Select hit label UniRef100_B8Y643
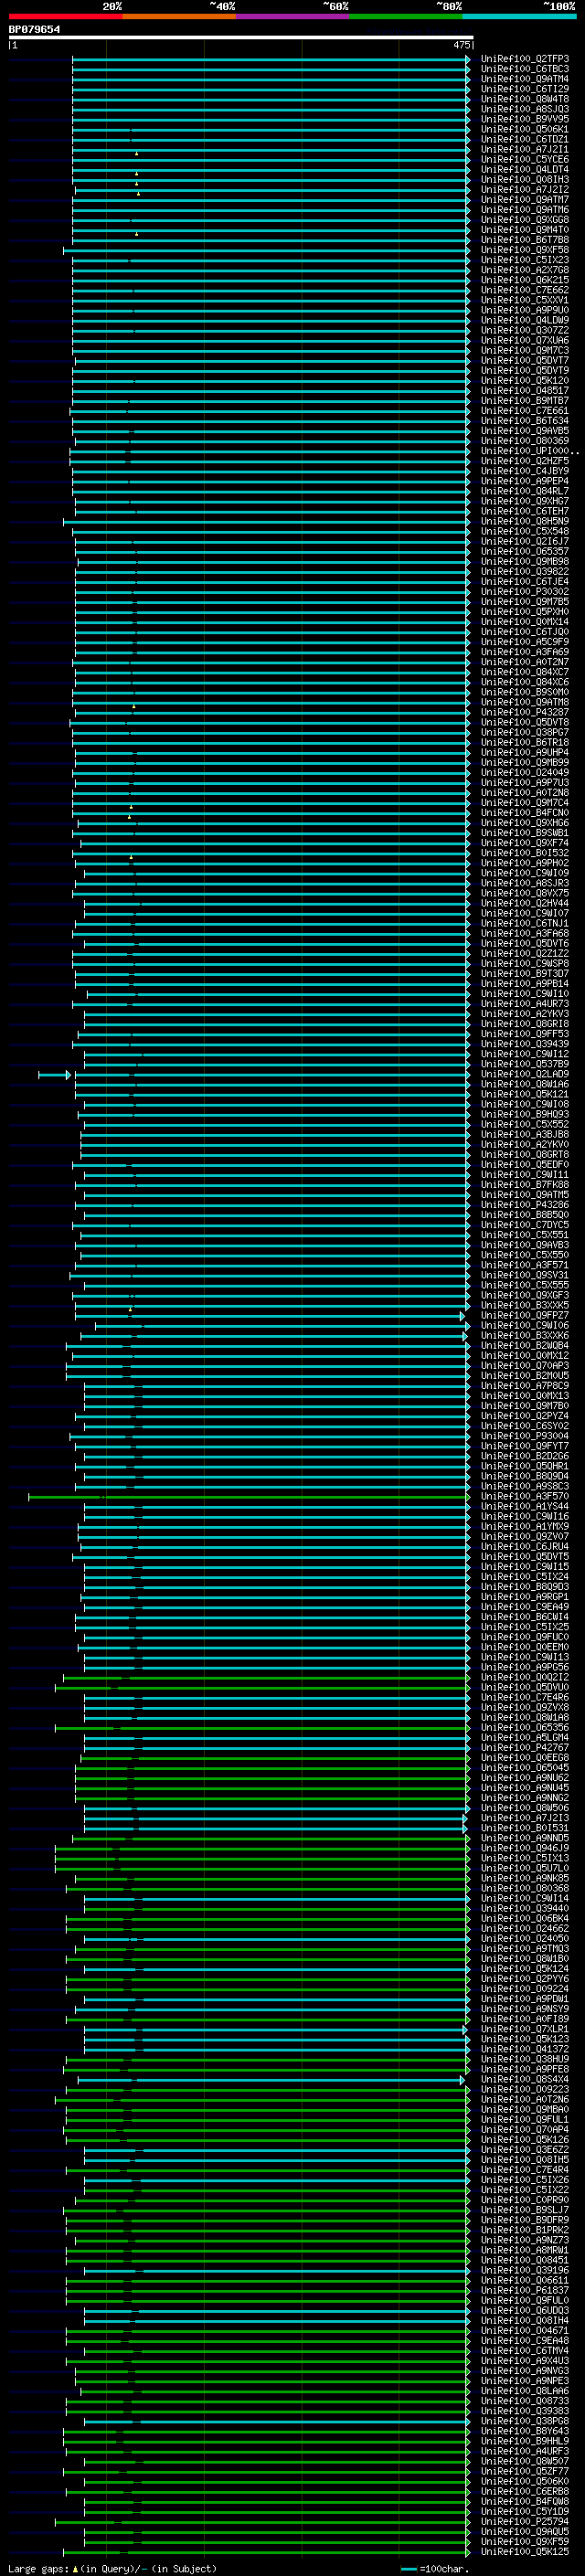This screenshot has height=2576, width=585. coord(524,2432)
